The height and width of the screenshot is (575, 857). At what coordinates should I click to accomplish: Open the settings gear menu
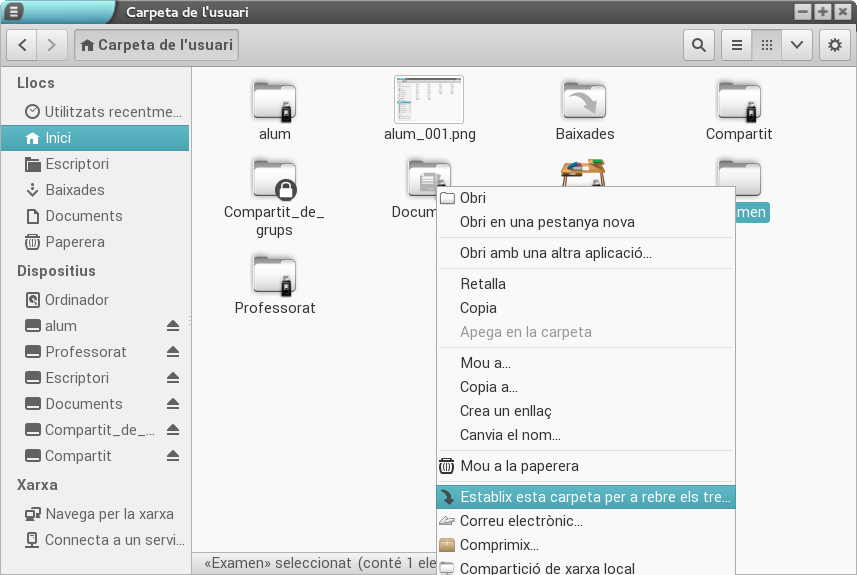(835, 45)
